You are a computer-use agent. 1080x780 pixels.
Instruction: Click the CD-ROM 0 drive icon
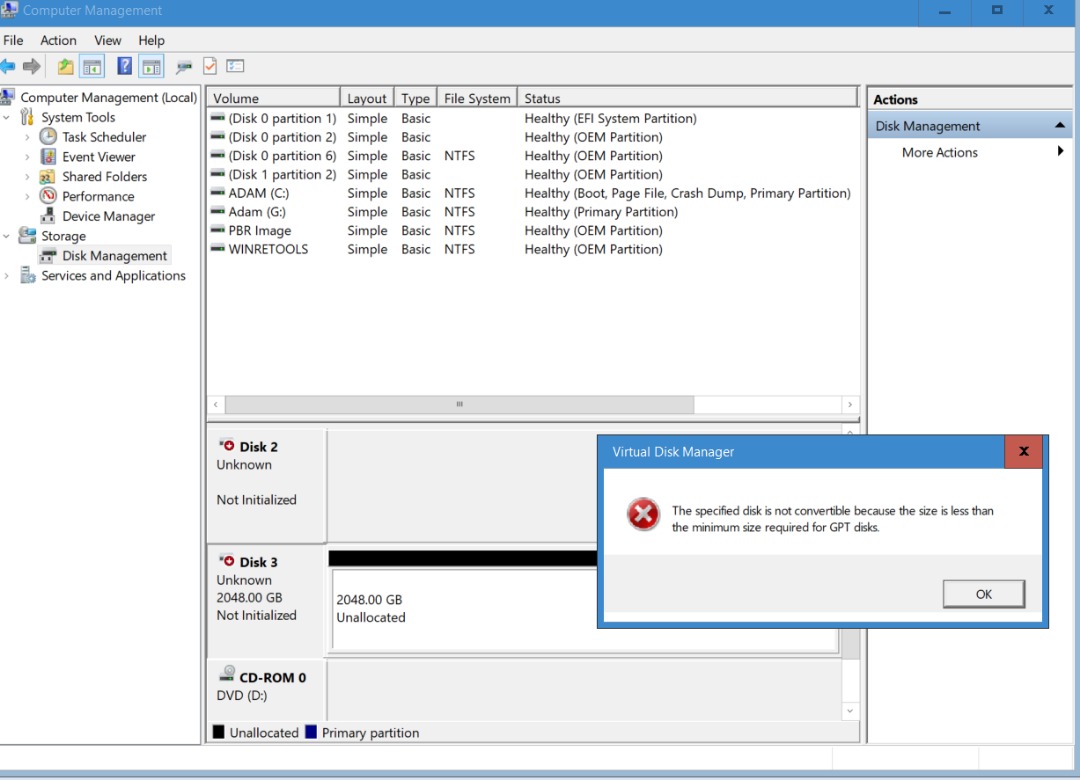point(227,674)
